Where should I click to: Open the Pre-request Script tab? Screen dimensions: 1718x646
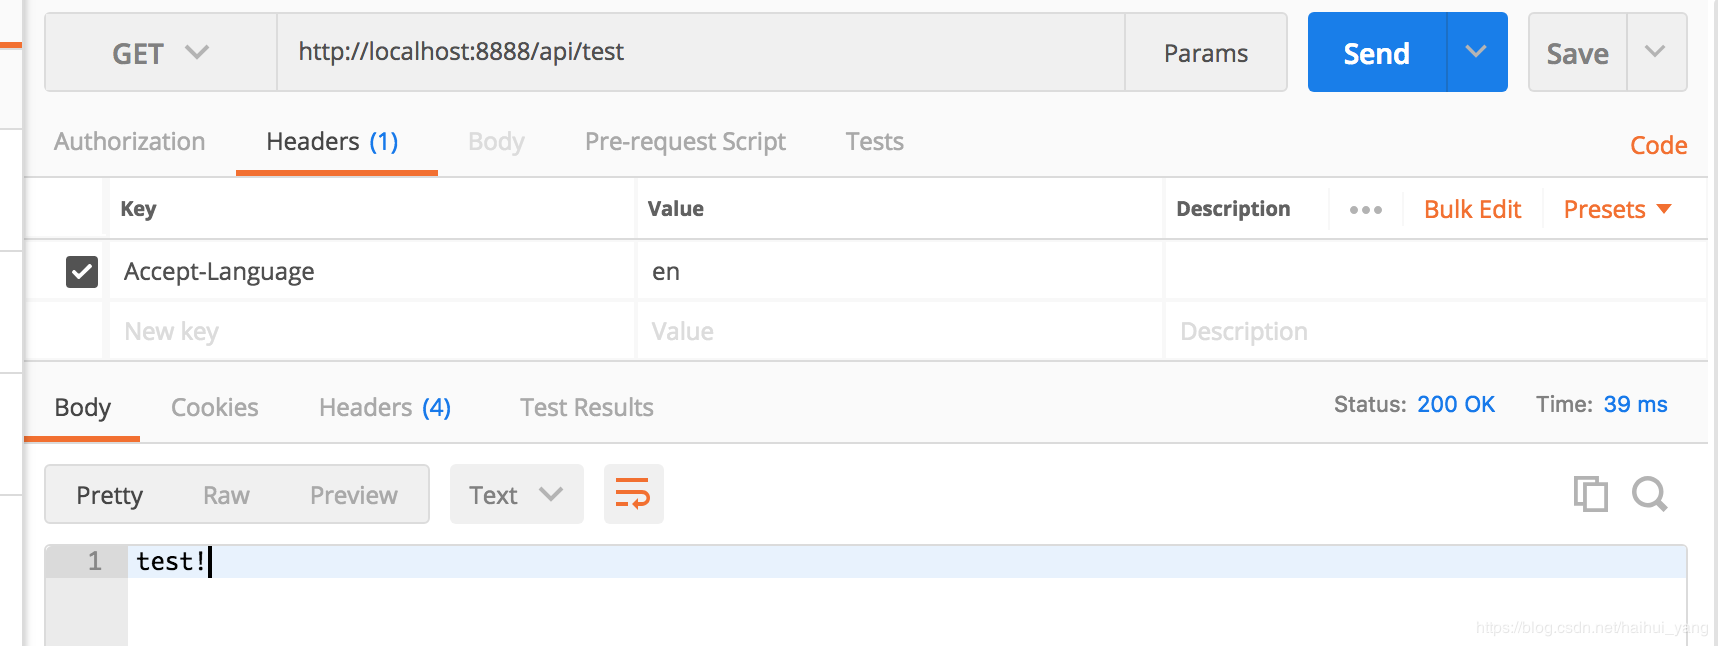pos(685,142)
